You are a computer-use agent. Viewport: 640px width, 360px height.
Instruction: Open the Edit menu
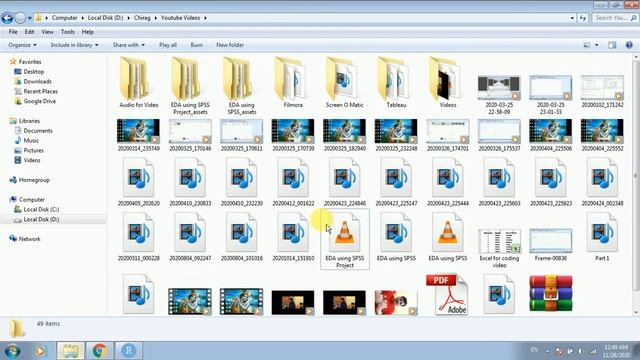click(29, 31)
